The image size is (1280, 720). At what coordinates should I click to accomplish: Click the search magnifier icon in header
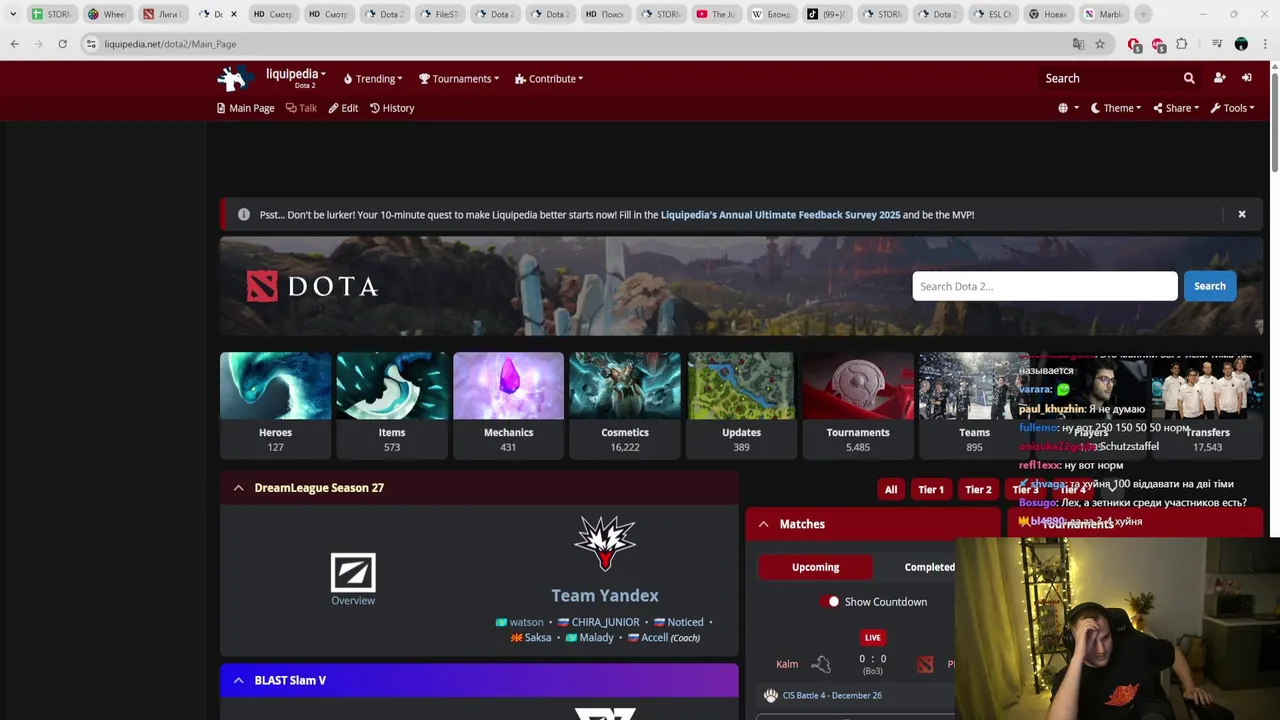[1189, 78]
